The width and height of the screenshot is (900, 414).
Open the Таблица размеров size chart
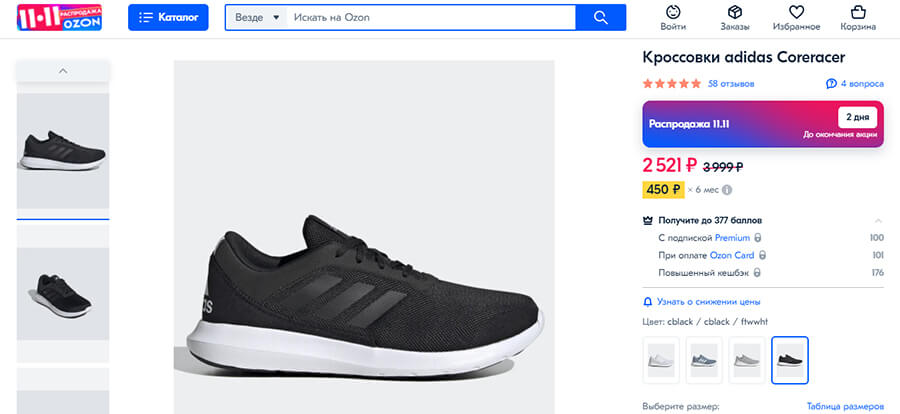click(x=845, y=407)
